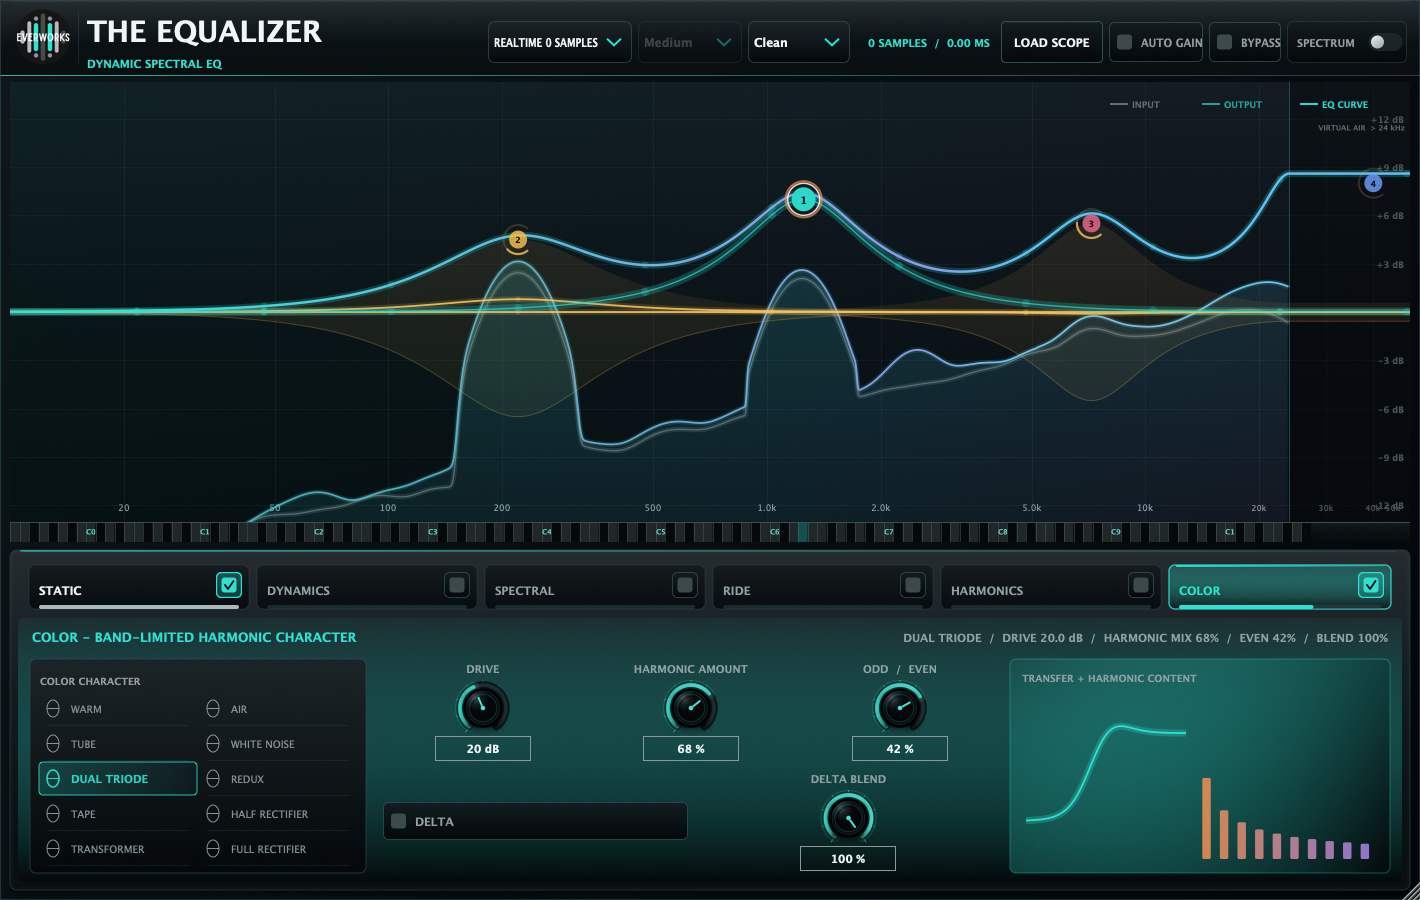The image size is (1420, 900).
Task: Click the Harmonic Amount 68 % field
Action: pyautogui.click(x=691, y=748)
